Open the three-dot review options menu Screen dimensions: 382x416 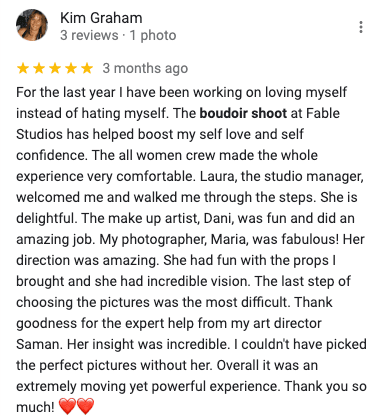[361, 27]
